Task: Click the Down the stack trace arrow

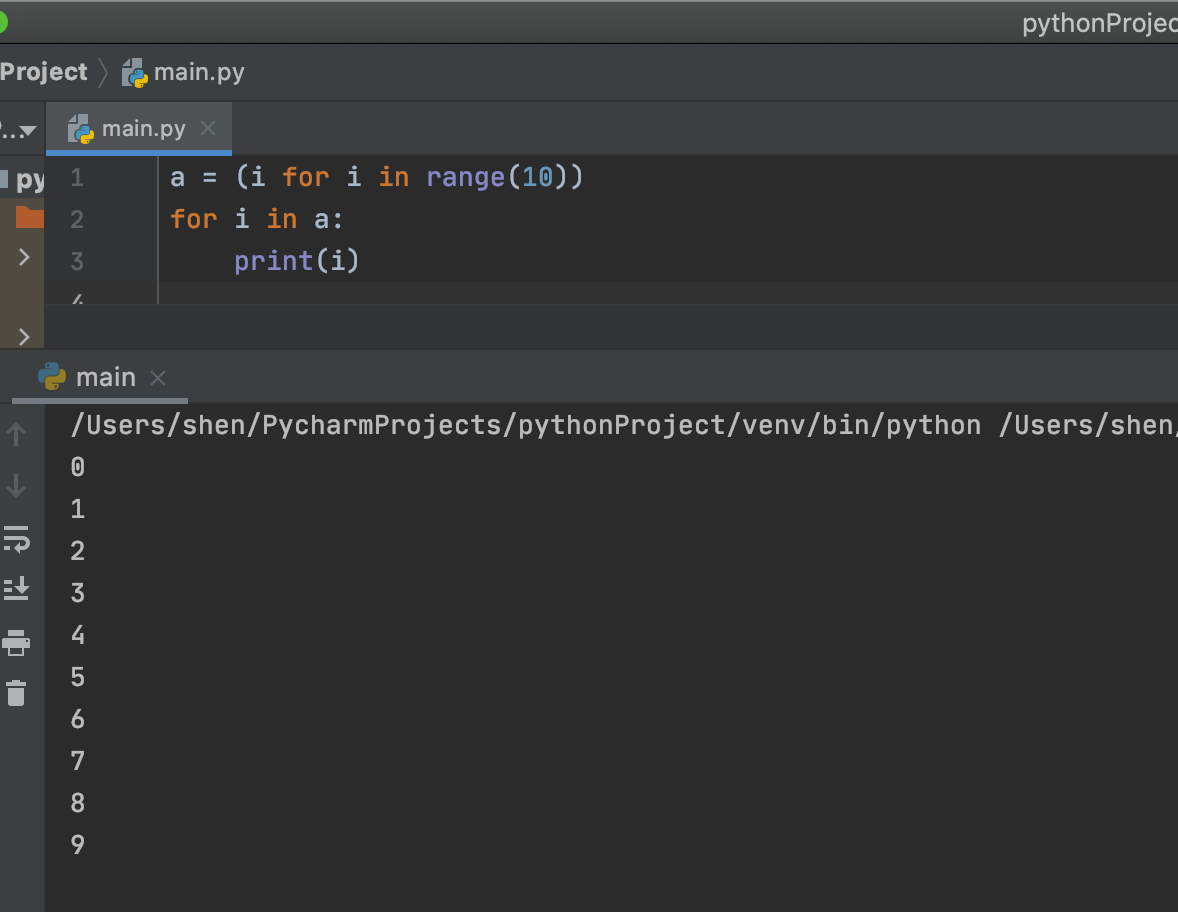Action: 16,486
